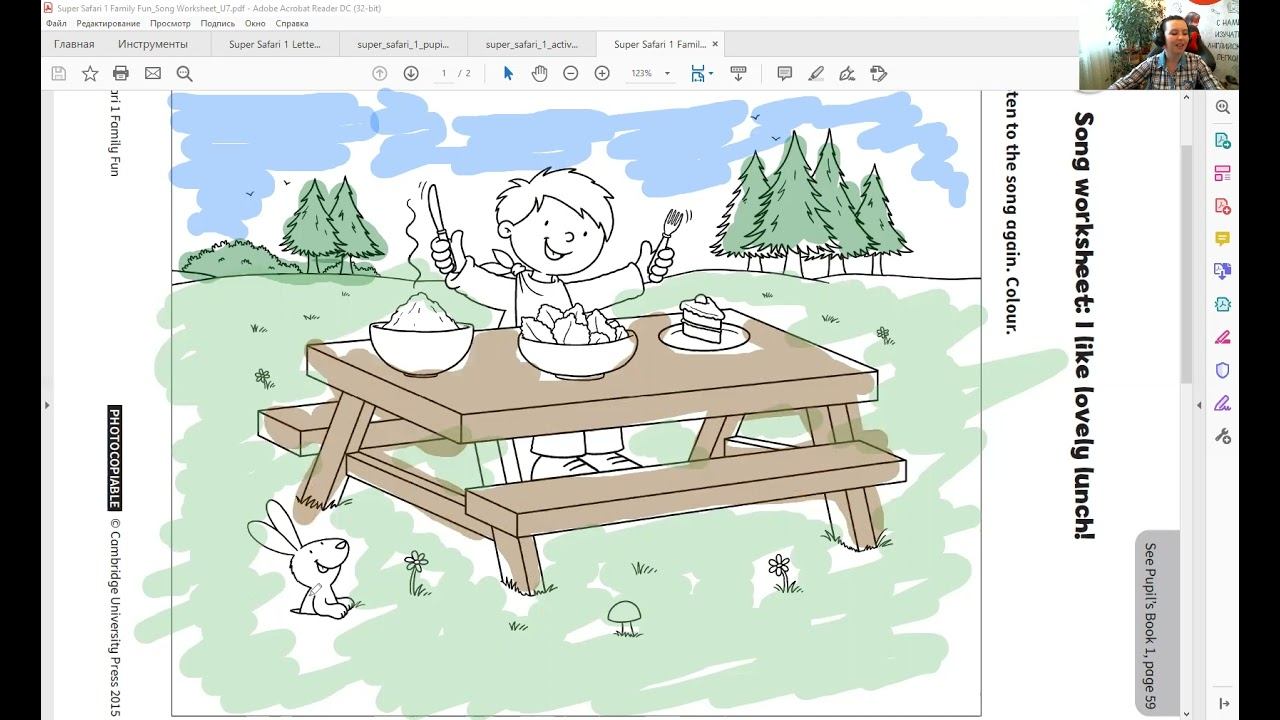This screenshot has height=720, width=1280.
Task: Open the Sign document pen tool
Action: click(x=847, y=73)
